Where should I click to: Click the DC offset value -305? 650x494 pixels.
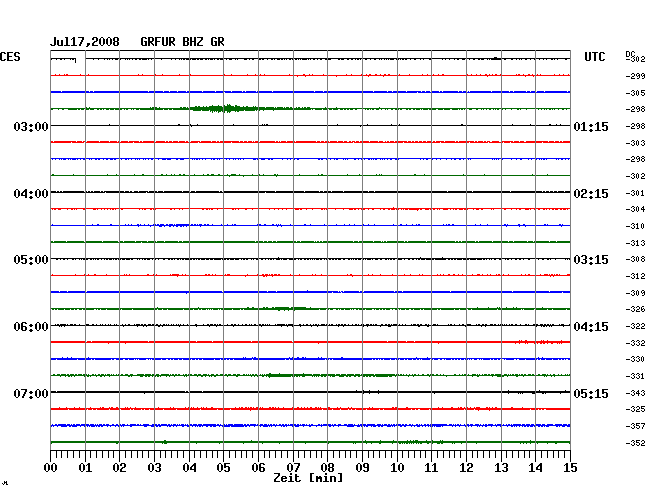tap(635, 93)
